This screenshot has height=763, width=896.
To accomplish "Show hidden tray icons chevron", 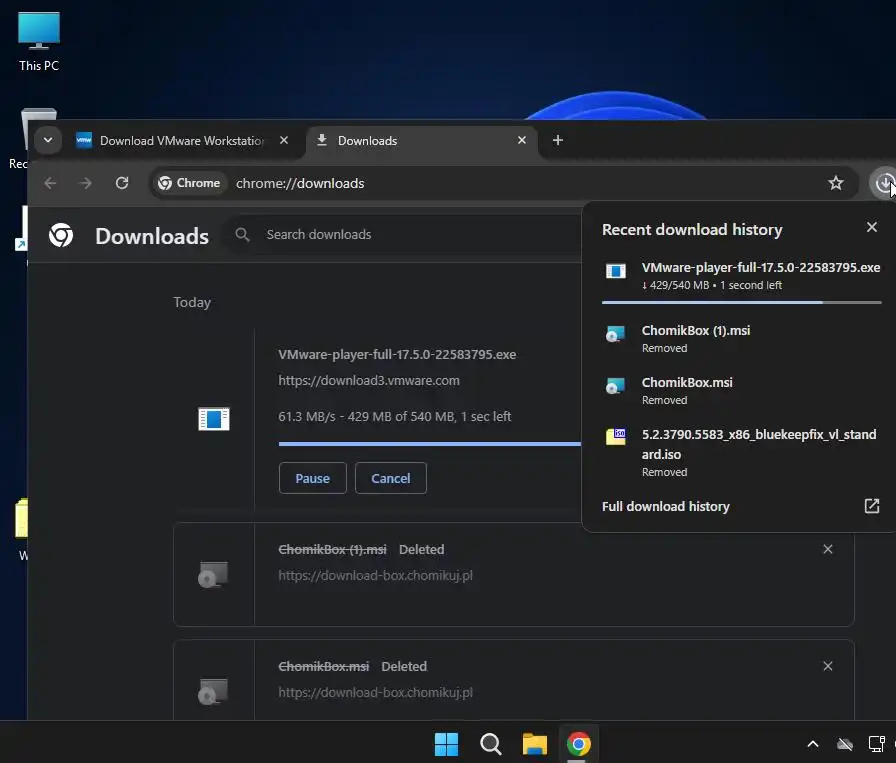I will (813, 744).
